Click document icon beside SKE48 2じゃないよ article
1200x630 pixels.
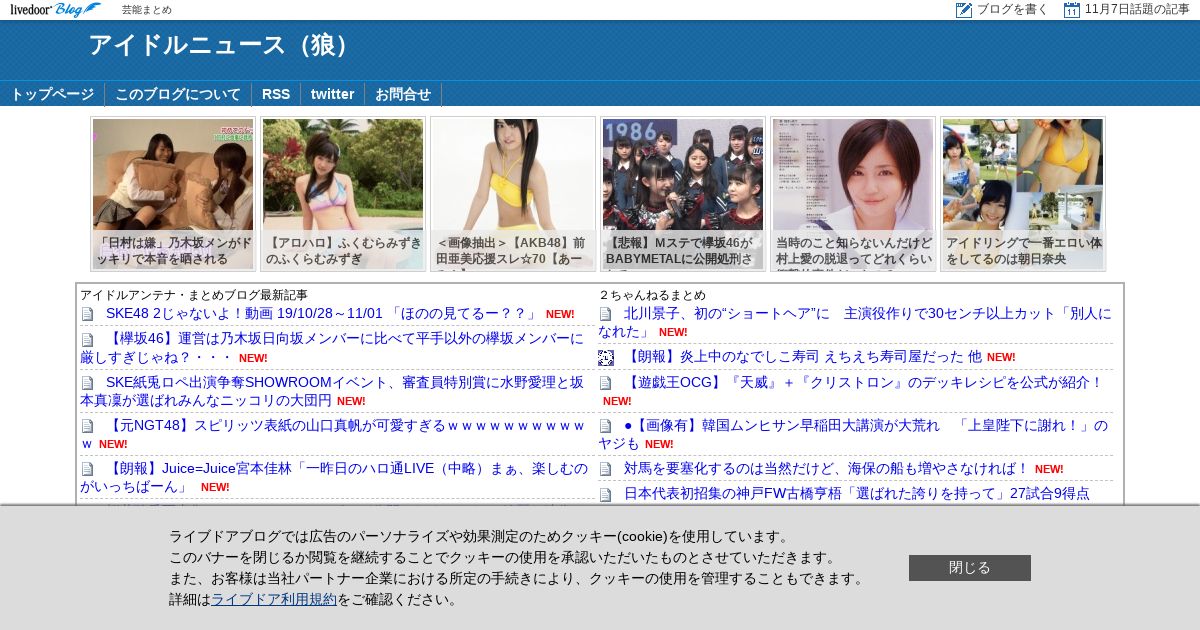pos(87,314)
